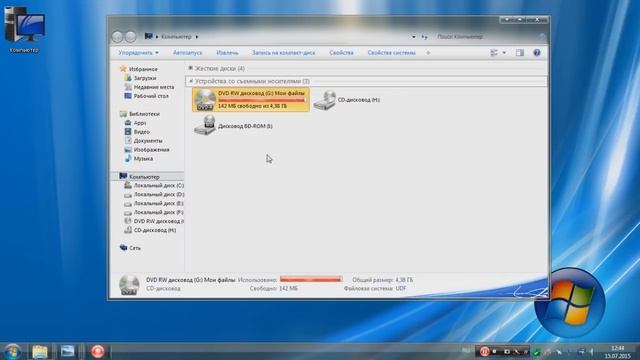
Task: Click the Back navigation arrow
Action: (118, 37)
